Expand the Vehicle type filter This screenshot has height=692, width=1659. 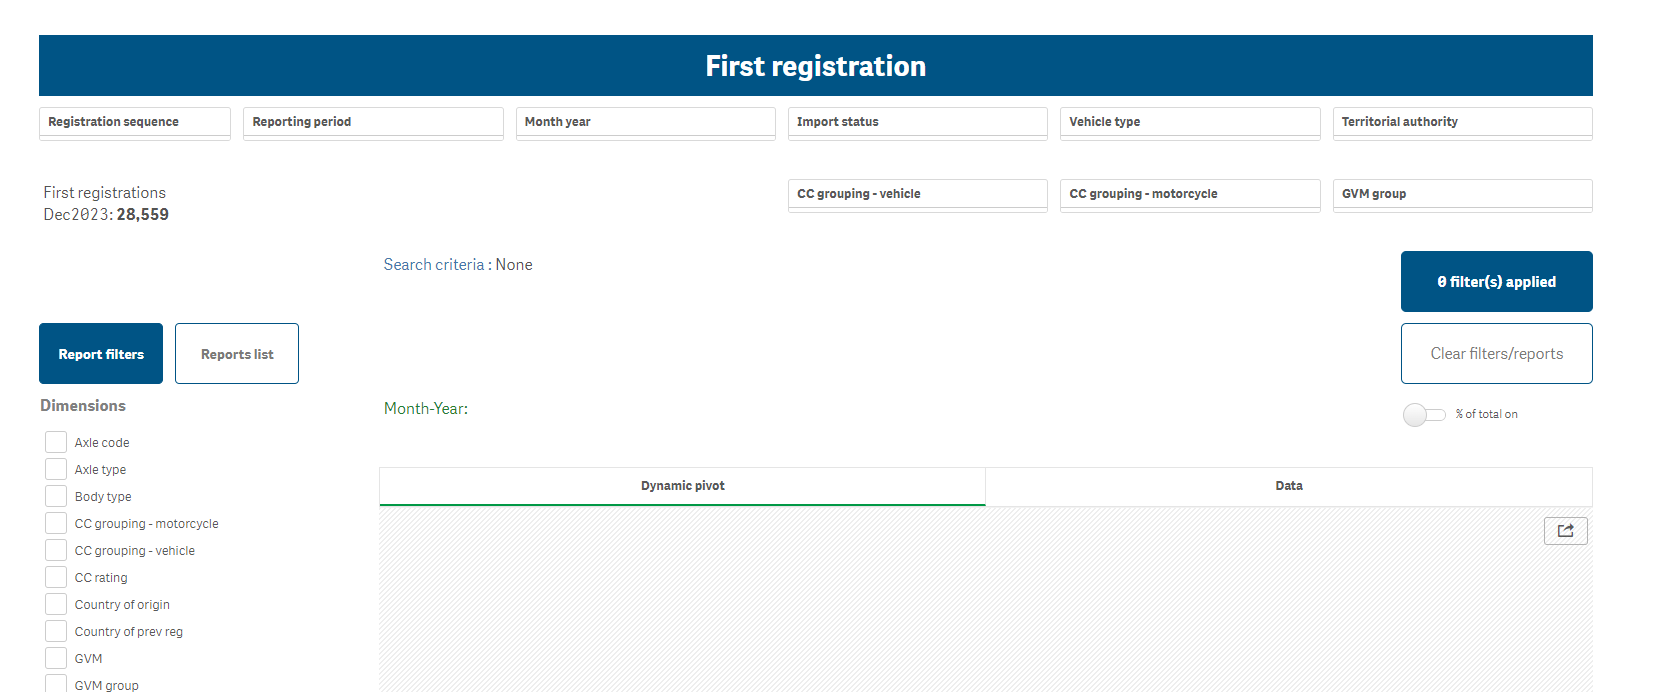[1190, 122]
